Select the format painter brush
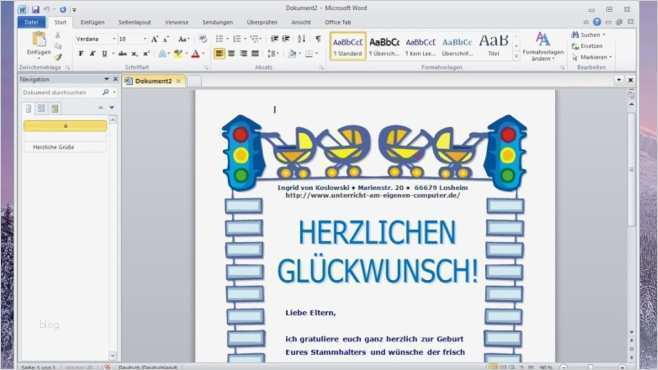 (58, 57)
